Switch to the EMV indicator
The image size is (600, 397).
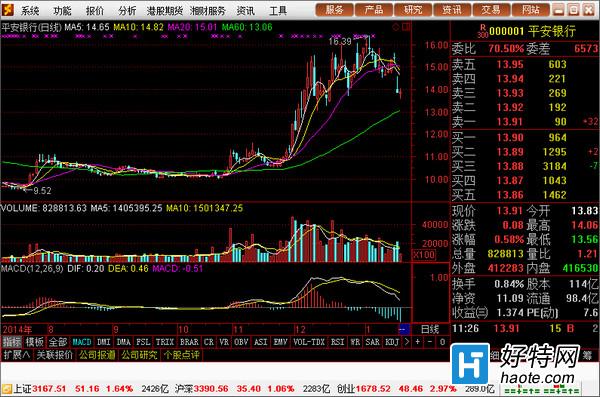(281, 342)
